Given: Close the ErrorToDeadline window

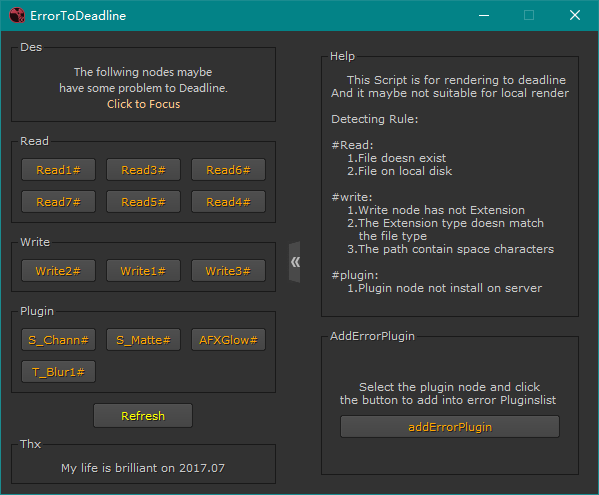Looking at the screenshot, I should click(575, 15).
